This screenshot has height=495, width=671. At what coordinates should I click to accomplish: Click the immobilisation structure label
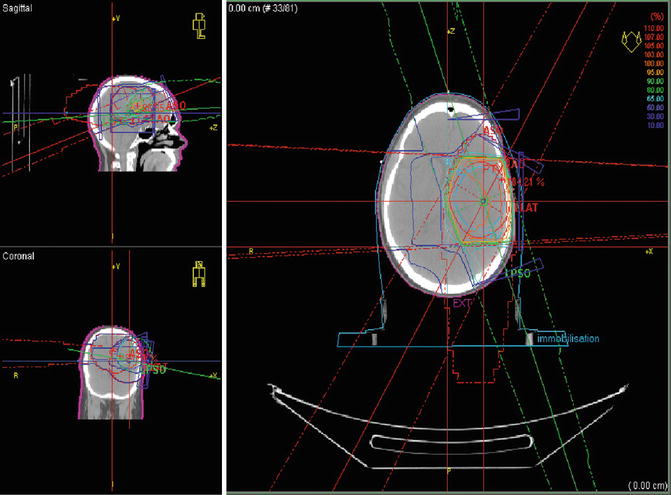click(567, 339)
